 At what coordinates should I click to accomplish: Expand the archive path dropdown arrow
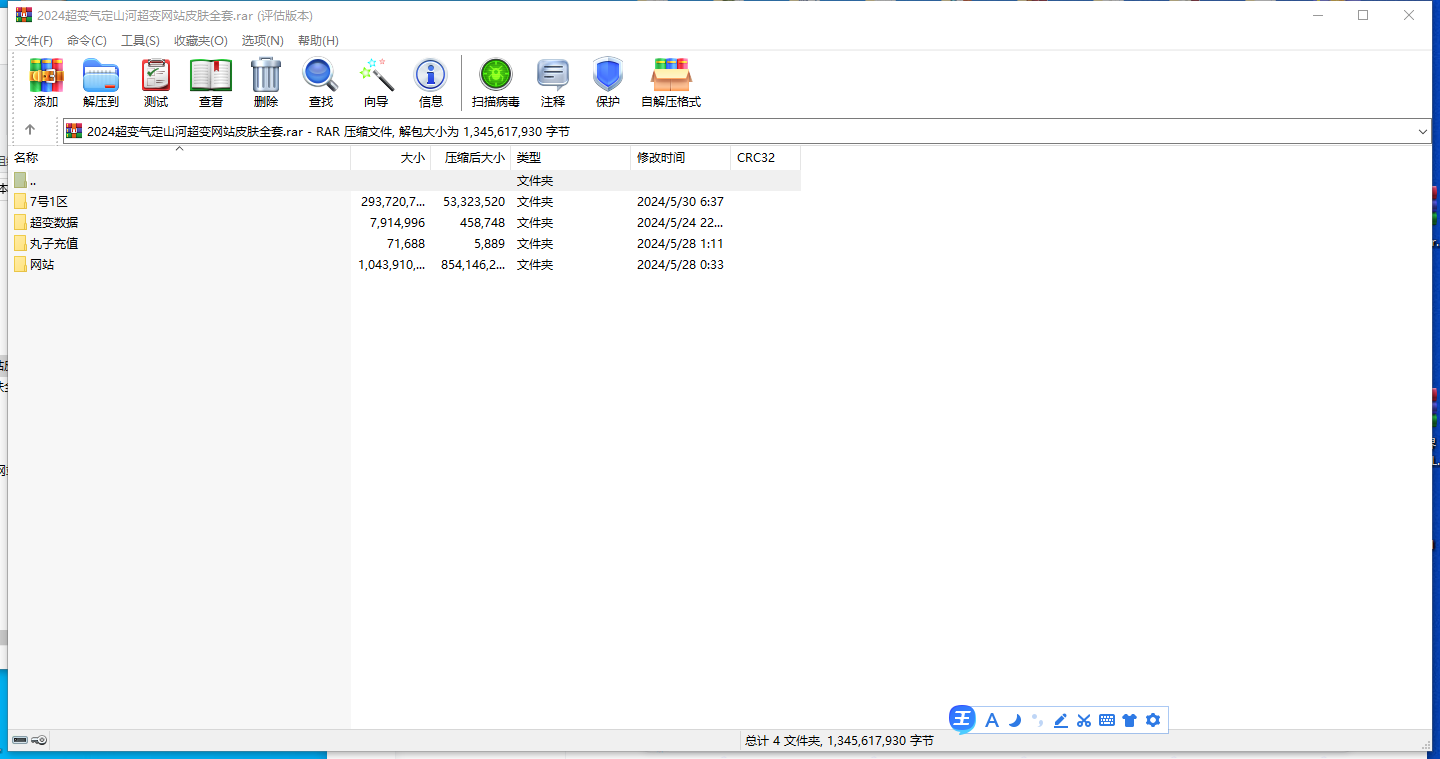point(1422,131)
